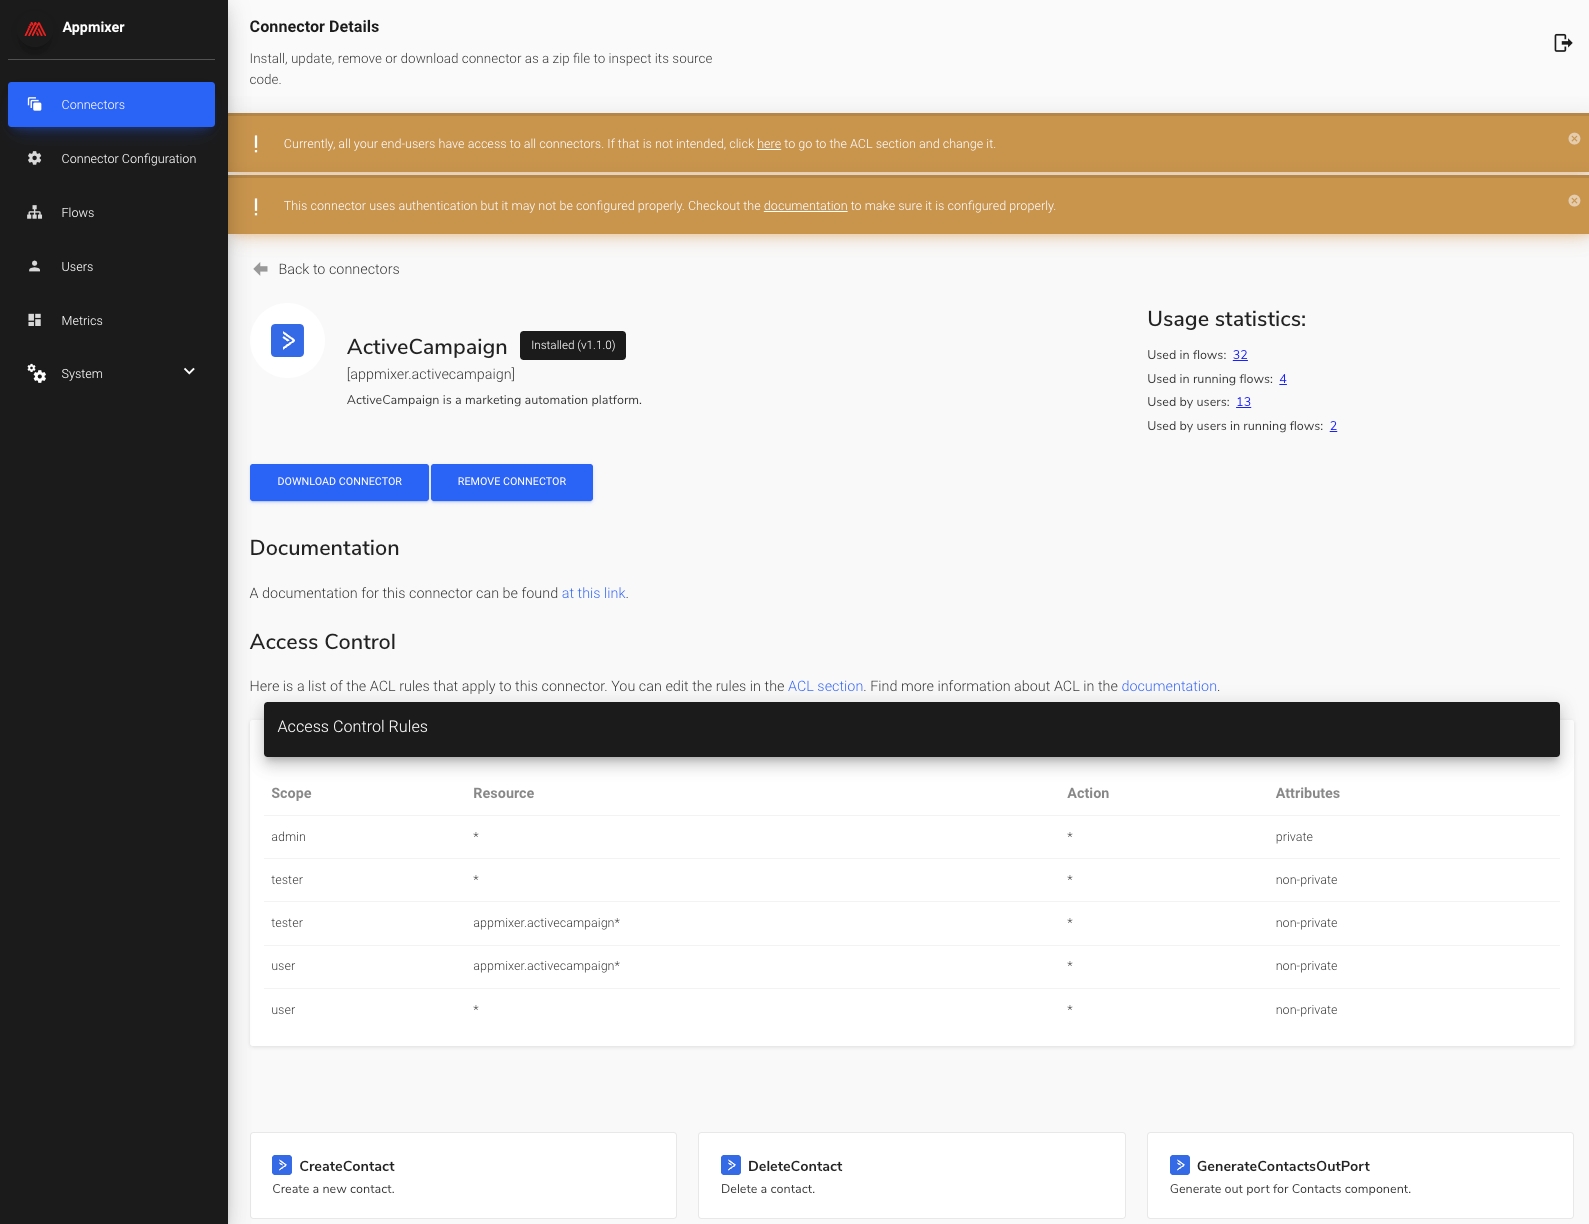Click the Appmixer logo icon
Viewport: 1589px width, 1224px height.
click(x=35, y=29)
